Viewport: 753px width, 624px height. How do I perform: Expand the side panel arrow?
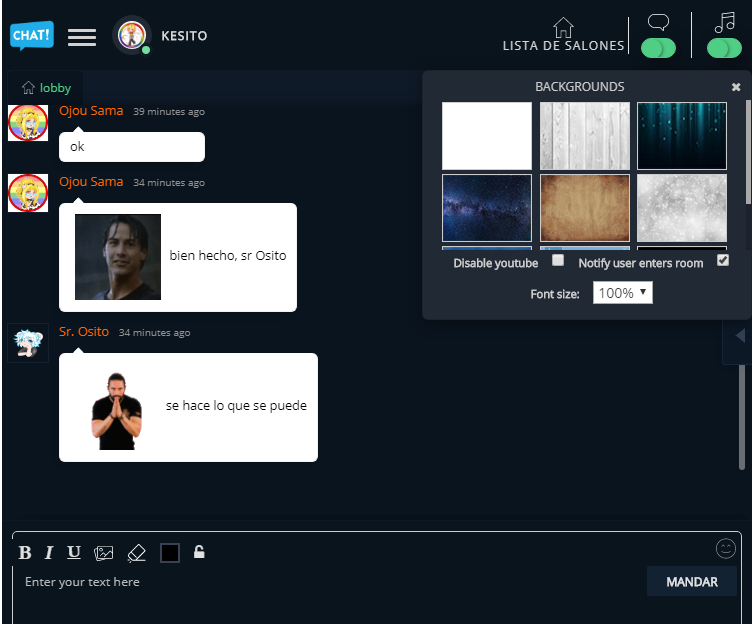coord(739,336)
